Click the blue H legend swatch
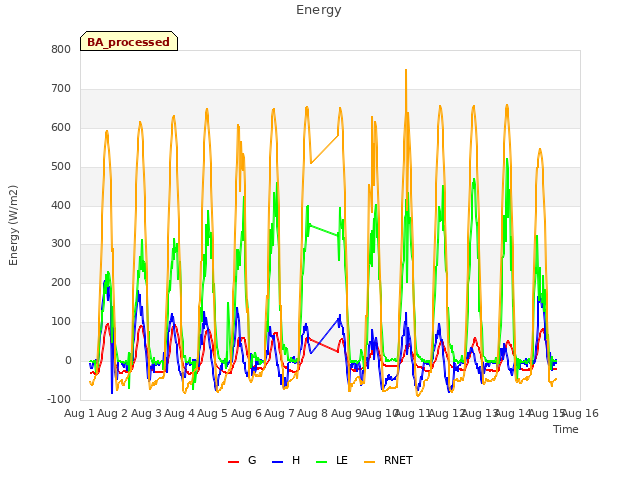This screenshot has height=480, width=640. coord(277,462)
